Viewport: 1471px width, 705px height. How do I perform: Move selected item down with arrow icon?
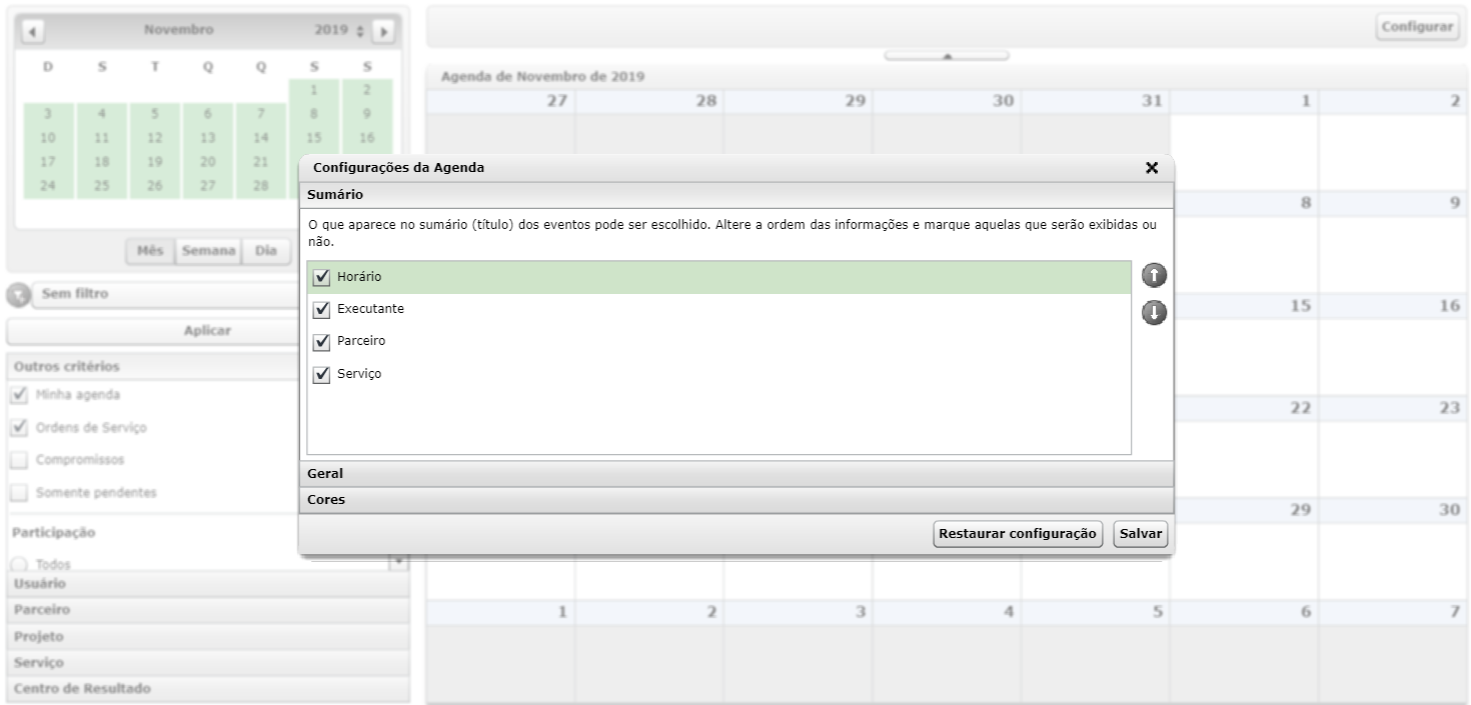point(1154,313)
